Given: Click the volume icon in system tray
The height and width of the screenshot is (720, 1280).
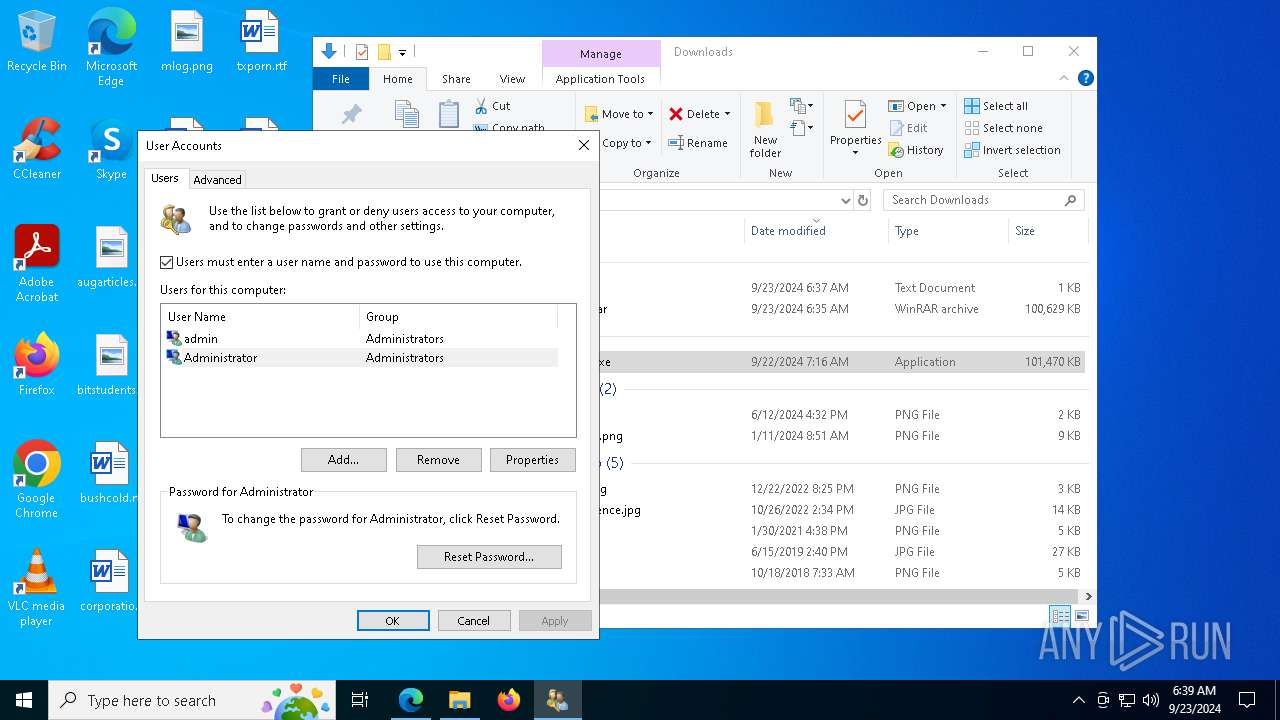Looking at the screenshot, I should click(x=1151, y=700).
